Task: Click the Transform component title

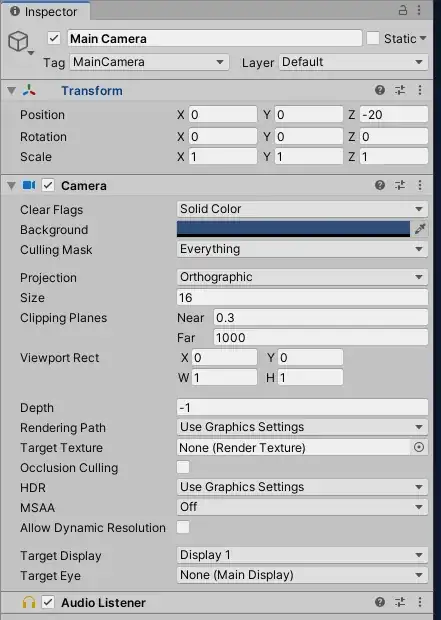Action: (92, 91)
